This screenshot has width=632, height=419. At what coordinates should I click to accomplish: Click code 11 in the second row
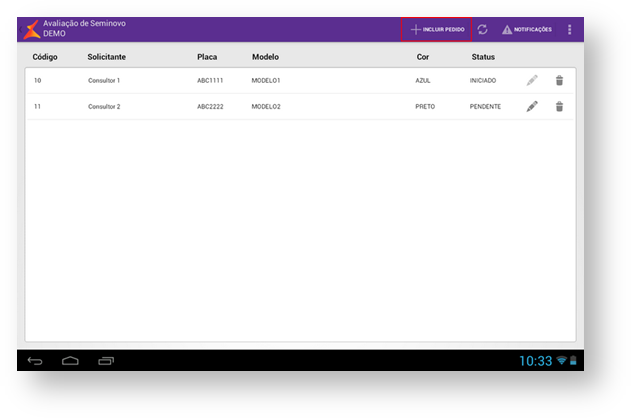[37, 107]
